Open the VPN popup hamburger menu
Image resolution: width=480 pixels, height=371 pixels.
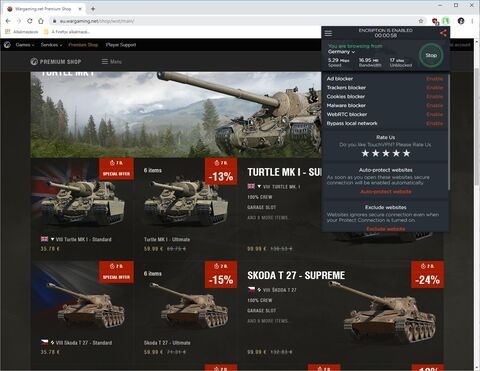pos(328,33)
